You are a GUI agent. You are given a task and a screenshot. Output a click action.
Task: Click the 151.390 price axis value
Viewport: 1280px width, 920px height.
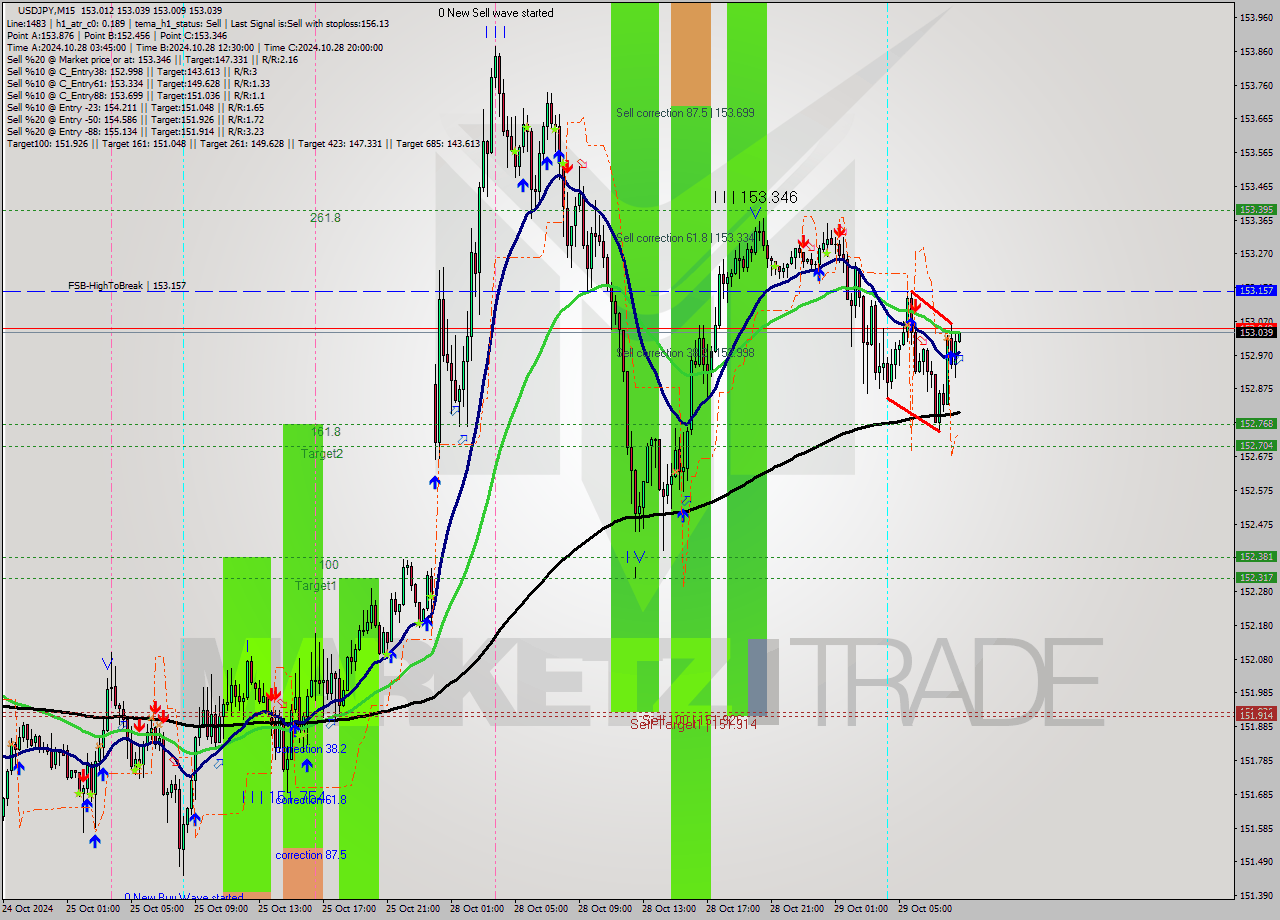click(x=1257, y=895)
